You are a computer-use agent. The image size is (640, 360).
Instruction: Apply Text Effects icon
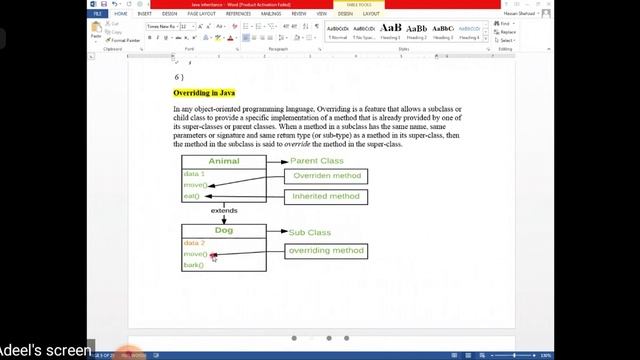206,38
